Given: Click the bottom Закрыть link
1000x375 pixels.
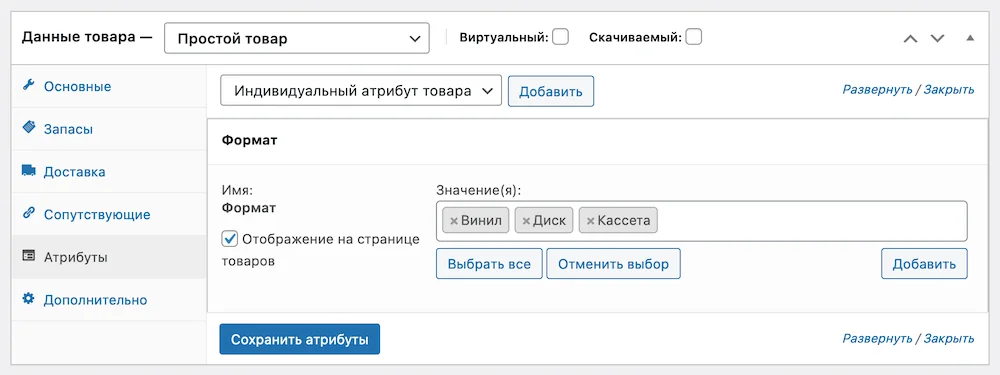Looking at the screenshot, I should 949,338.
